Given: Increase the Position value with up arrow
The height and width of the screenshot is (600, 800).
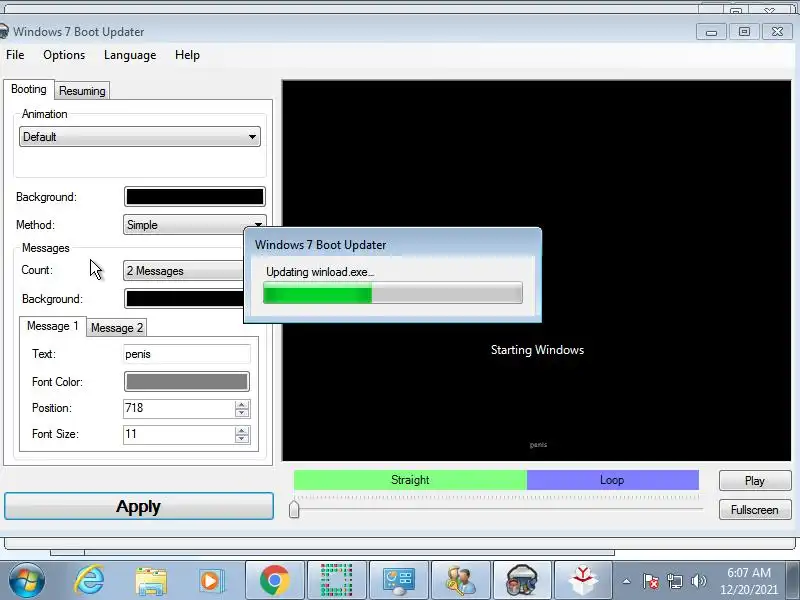Looking at the screenshot, I should coord(242,404).
